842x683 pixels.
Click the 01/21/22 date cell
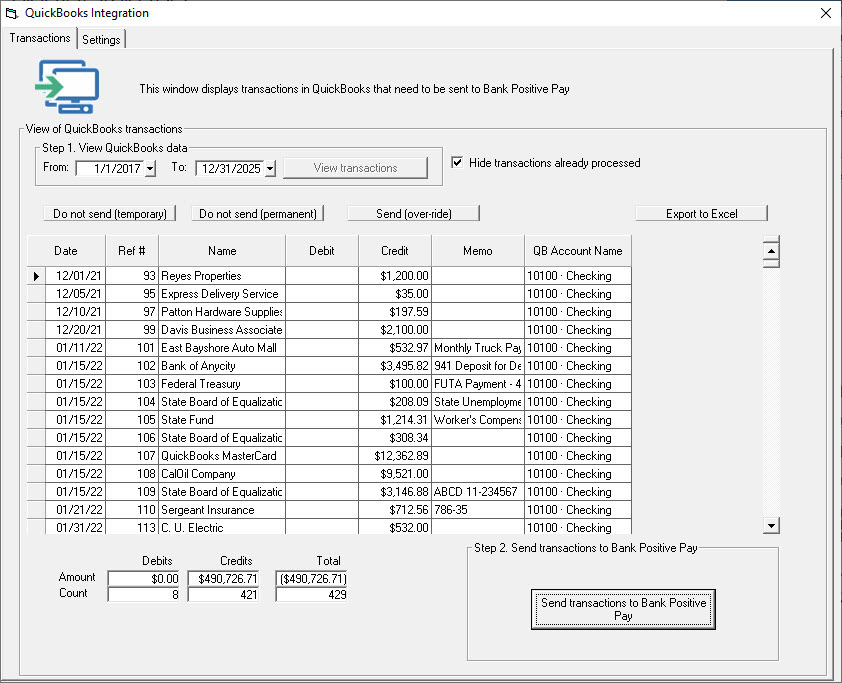pos(75,510)
